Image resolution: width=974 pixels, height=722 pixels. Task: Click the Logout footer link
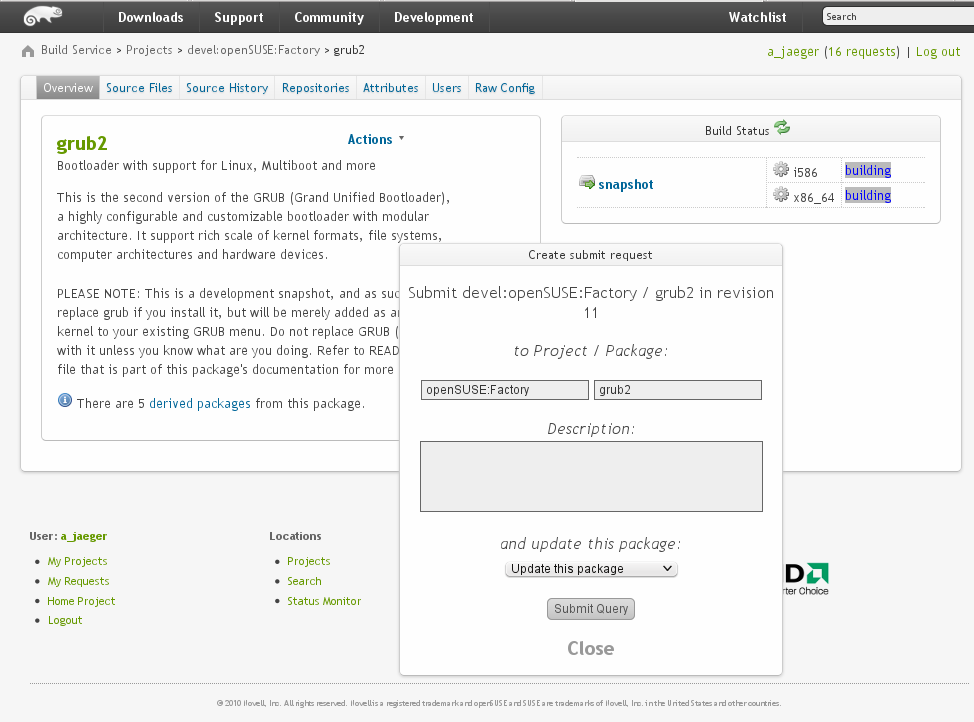click(x=65, y=620)
